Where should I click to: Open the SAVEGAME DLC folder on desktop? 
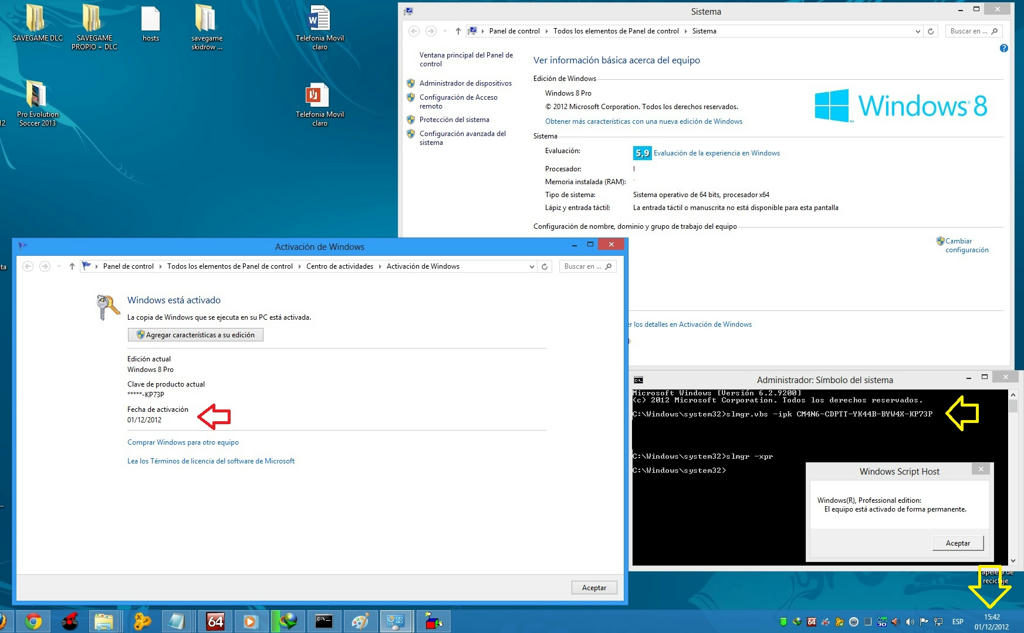[38, 25]
